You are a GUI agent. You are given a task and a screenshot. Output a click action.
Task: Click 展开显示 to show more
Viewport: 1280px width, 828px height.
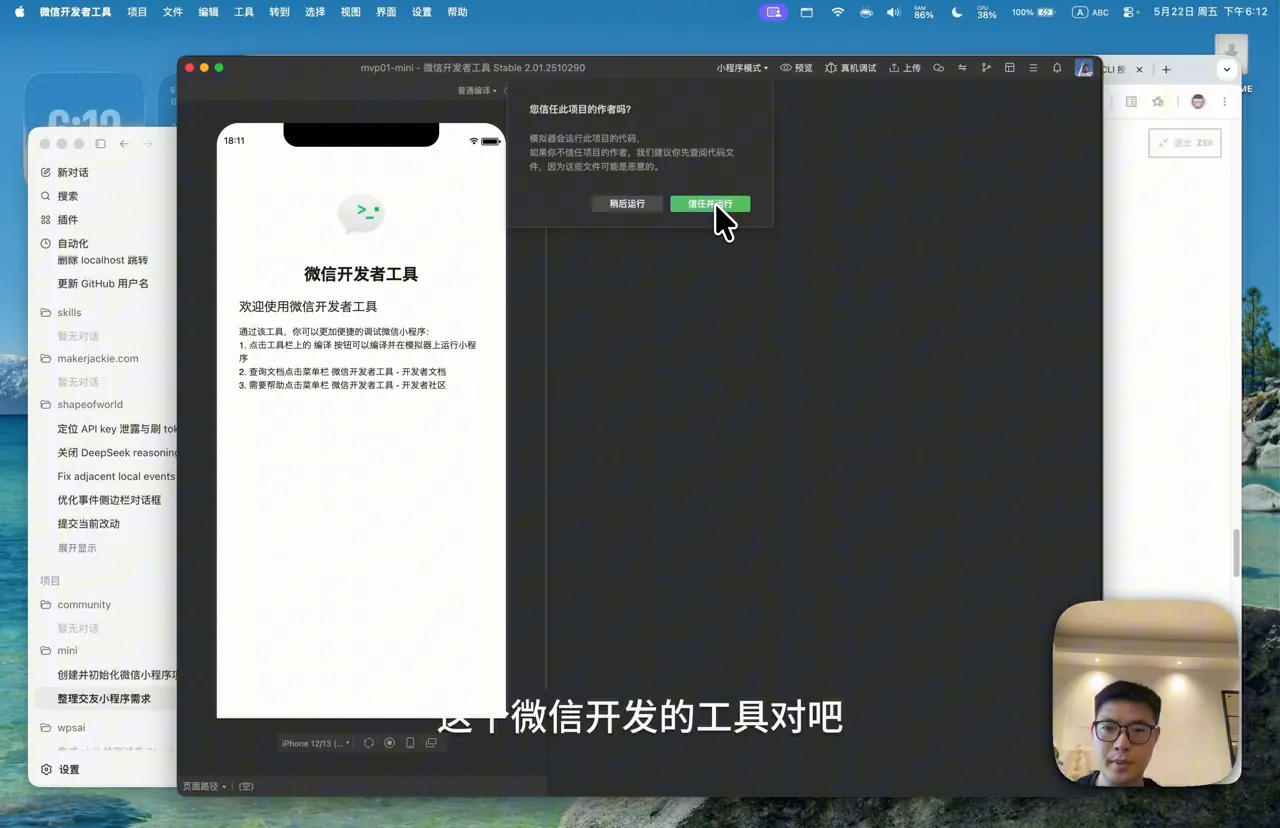(77, 548)
